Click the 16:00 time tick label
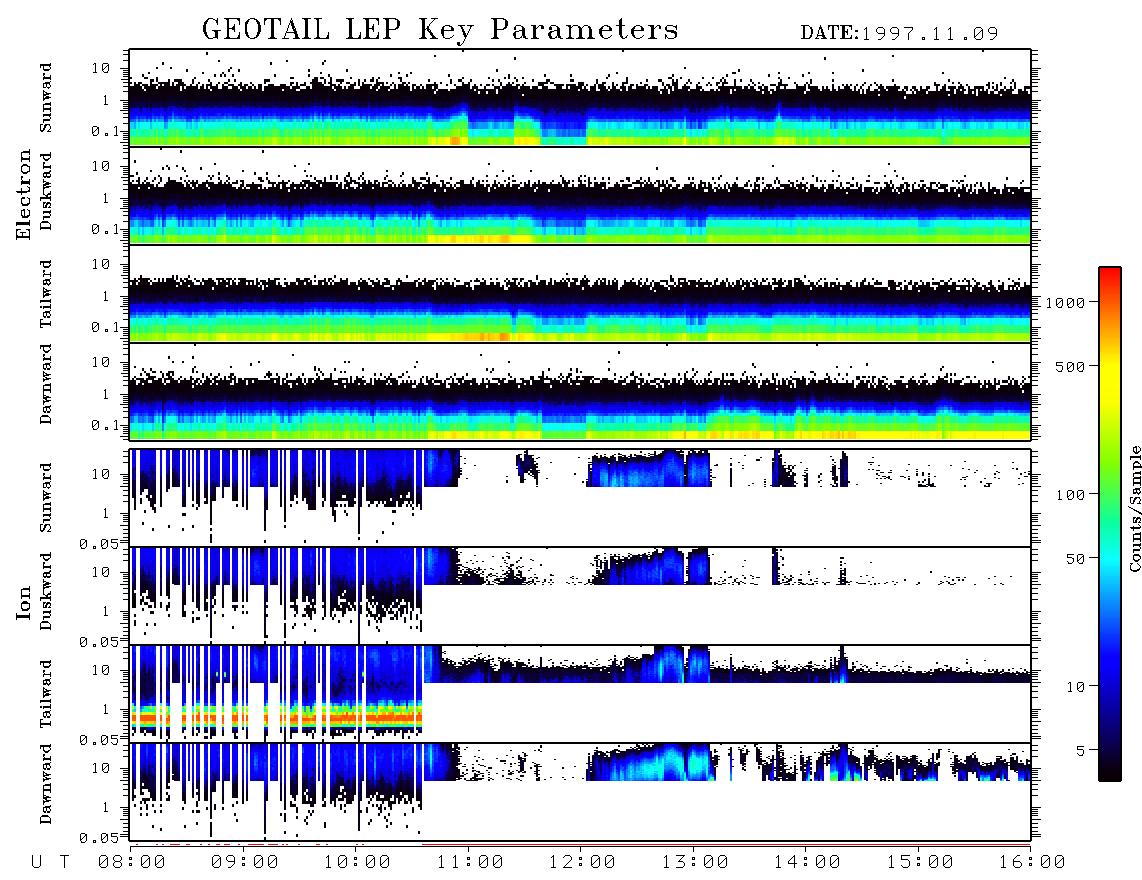This screenshot has width=1142, height=880. pos(1033,863)
